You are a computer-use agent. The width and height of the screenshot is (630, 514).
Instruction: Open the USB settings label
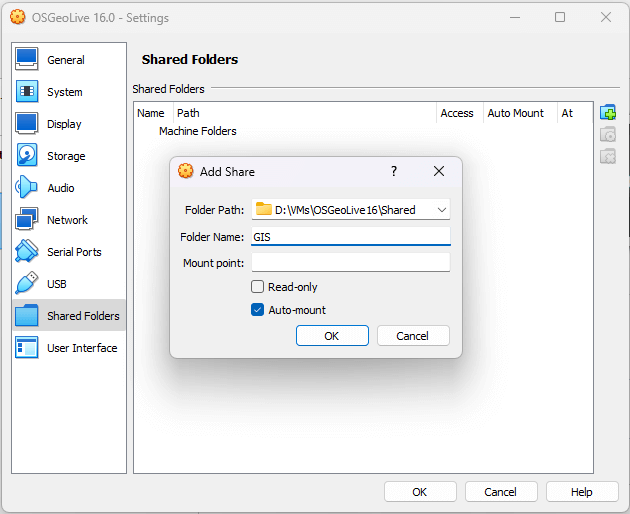[57, 284]
